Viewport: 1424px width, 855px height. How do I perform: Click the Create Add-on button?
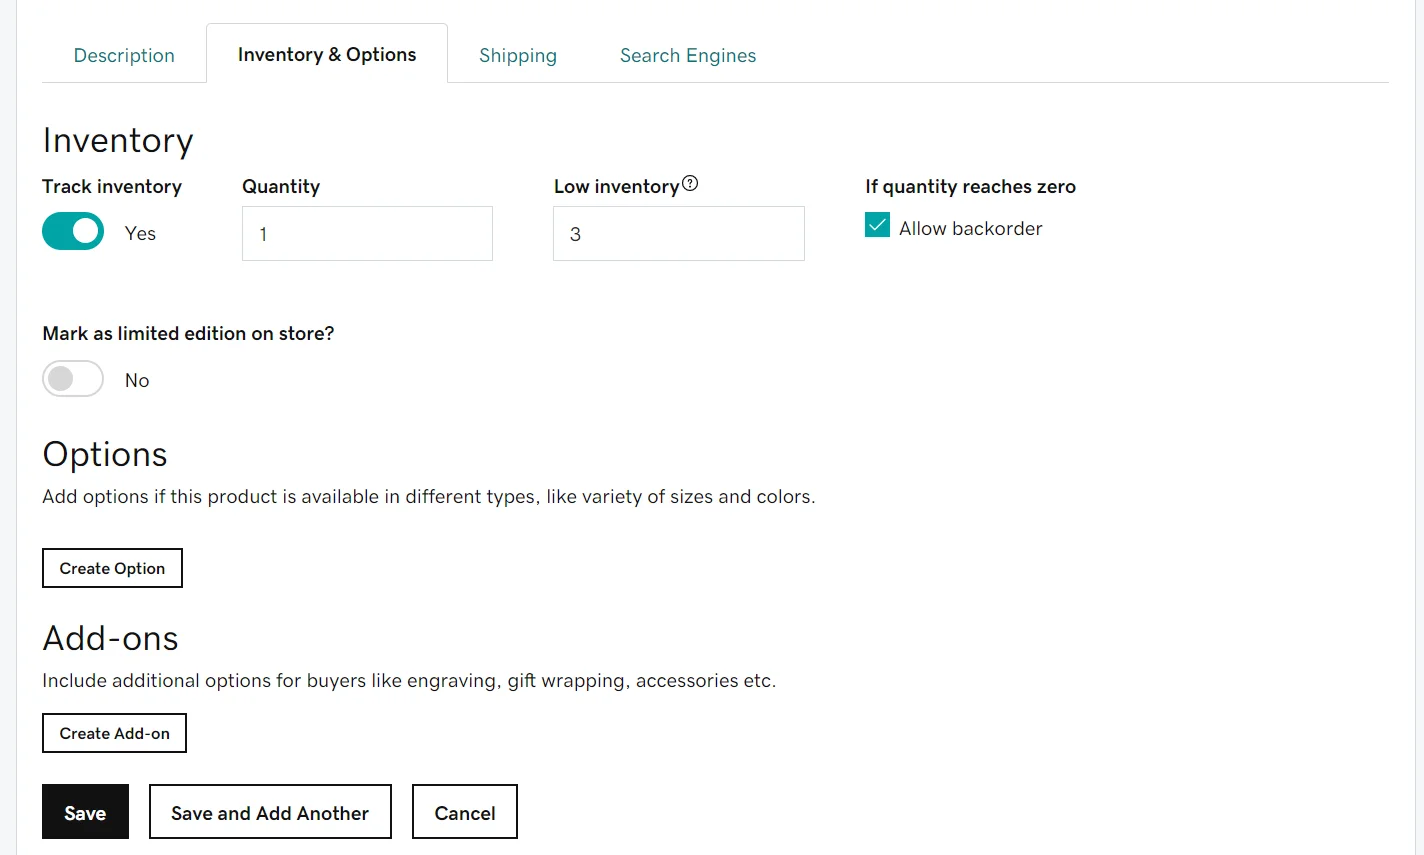114,732
